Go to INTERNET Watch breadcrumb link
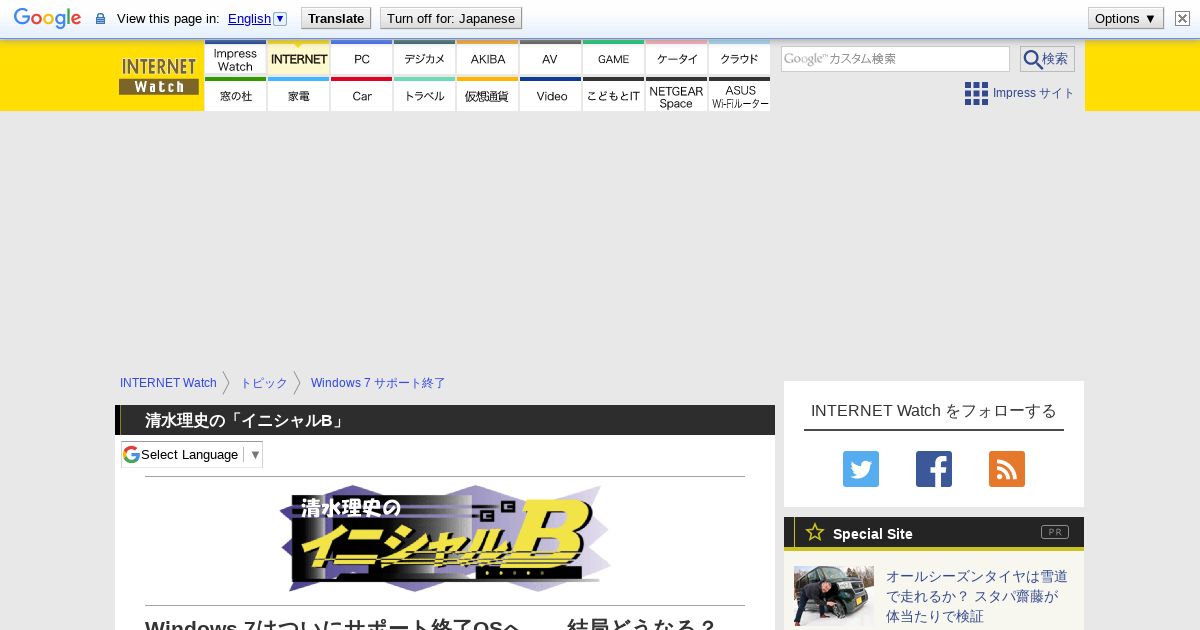 [168, 383]
